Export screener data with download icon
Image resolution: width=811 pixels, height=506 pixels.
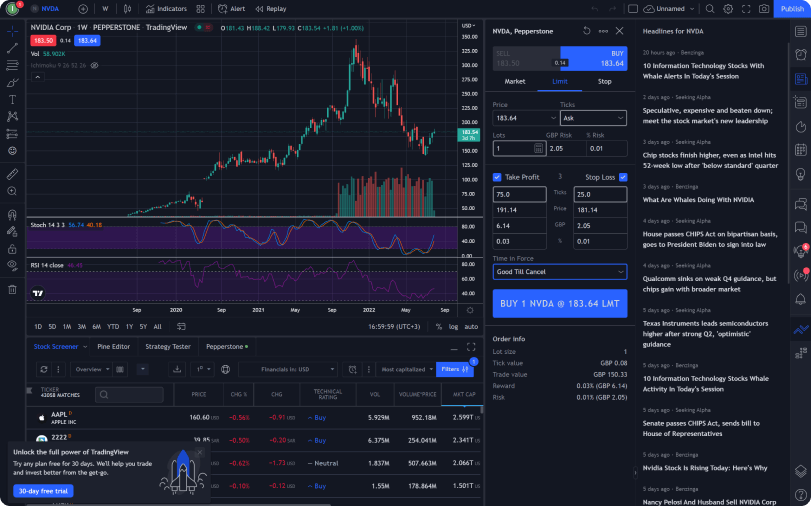[x=177, y=369]
